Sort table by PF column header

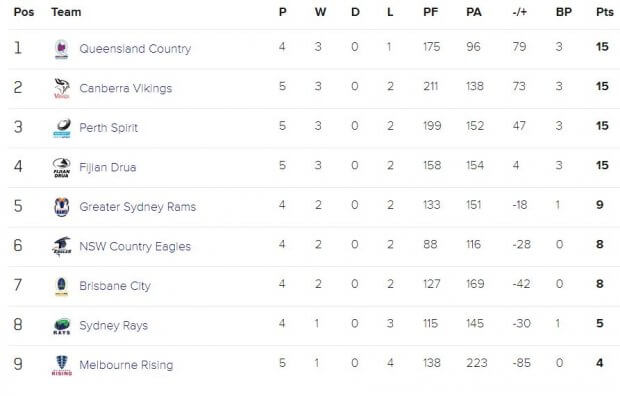(431, 12)
